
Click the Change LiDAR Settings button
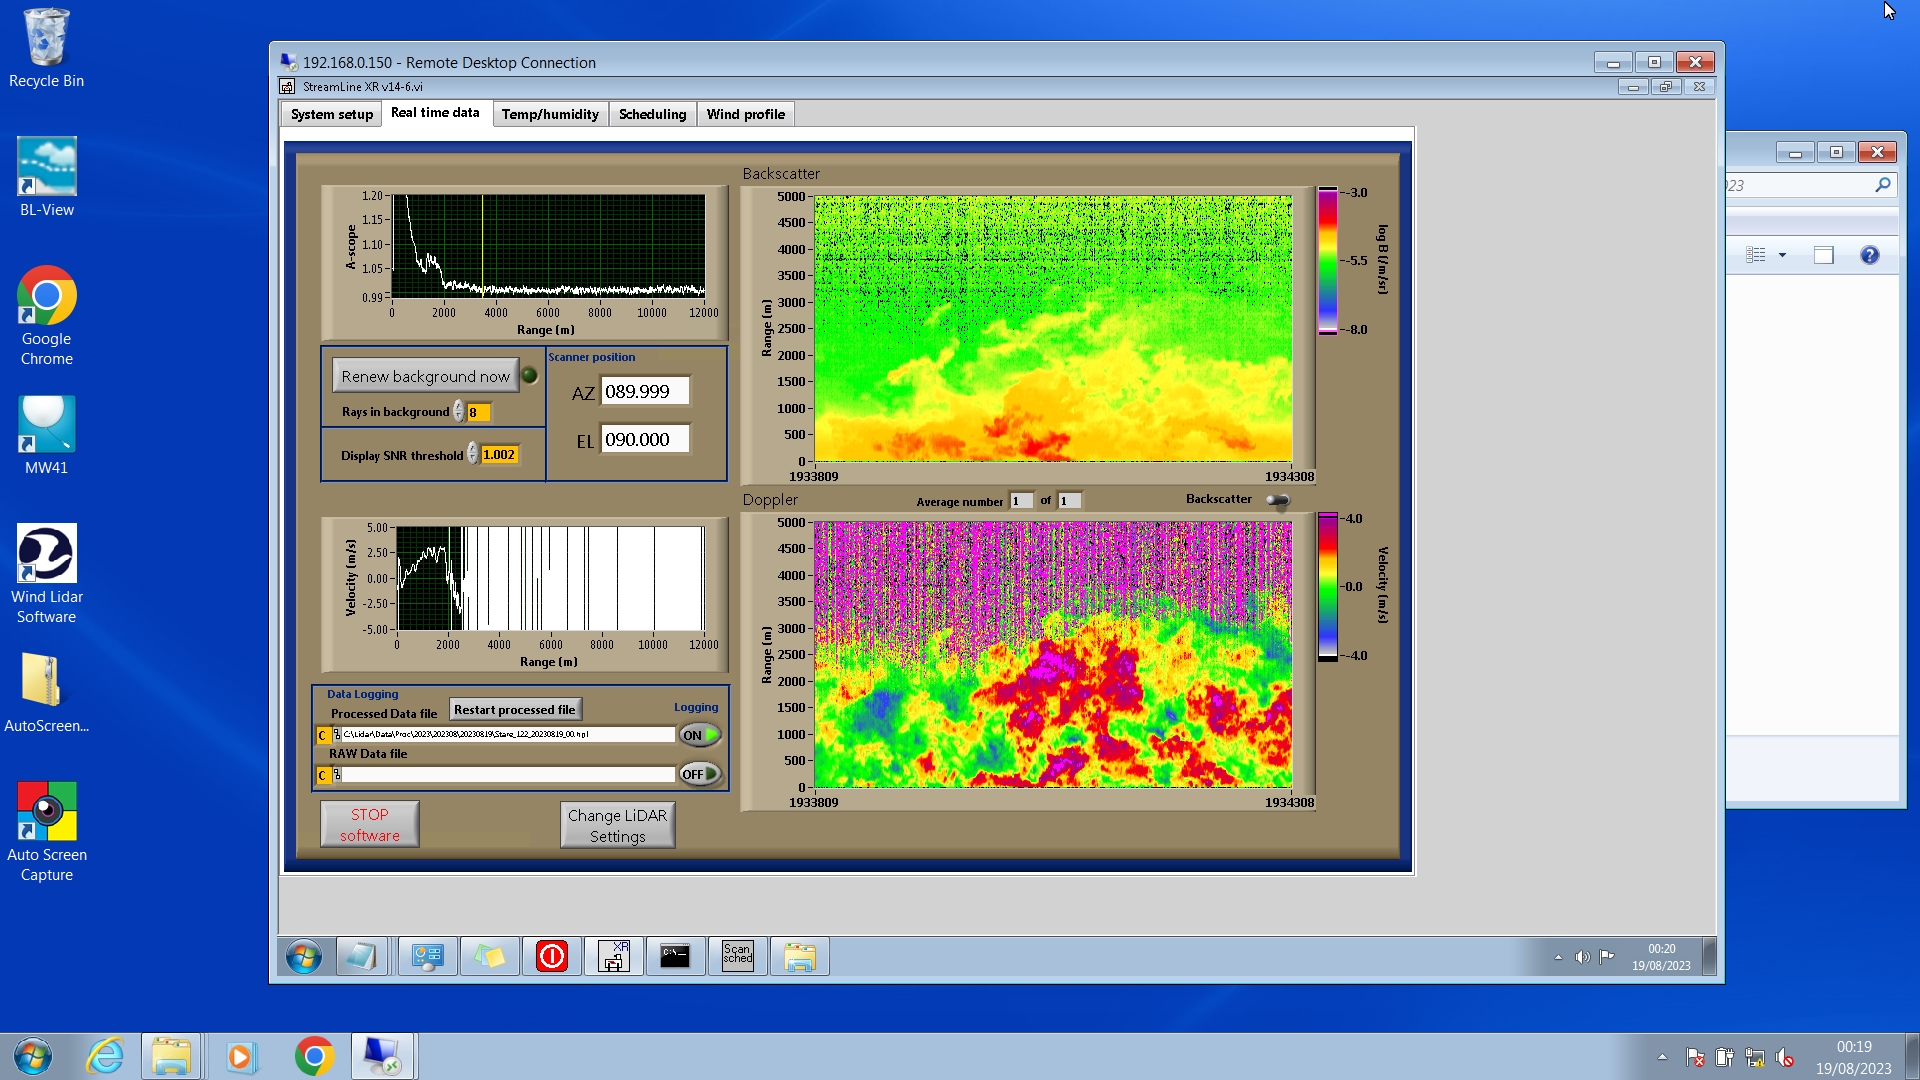pyautogui.click(x=617, y=825)
